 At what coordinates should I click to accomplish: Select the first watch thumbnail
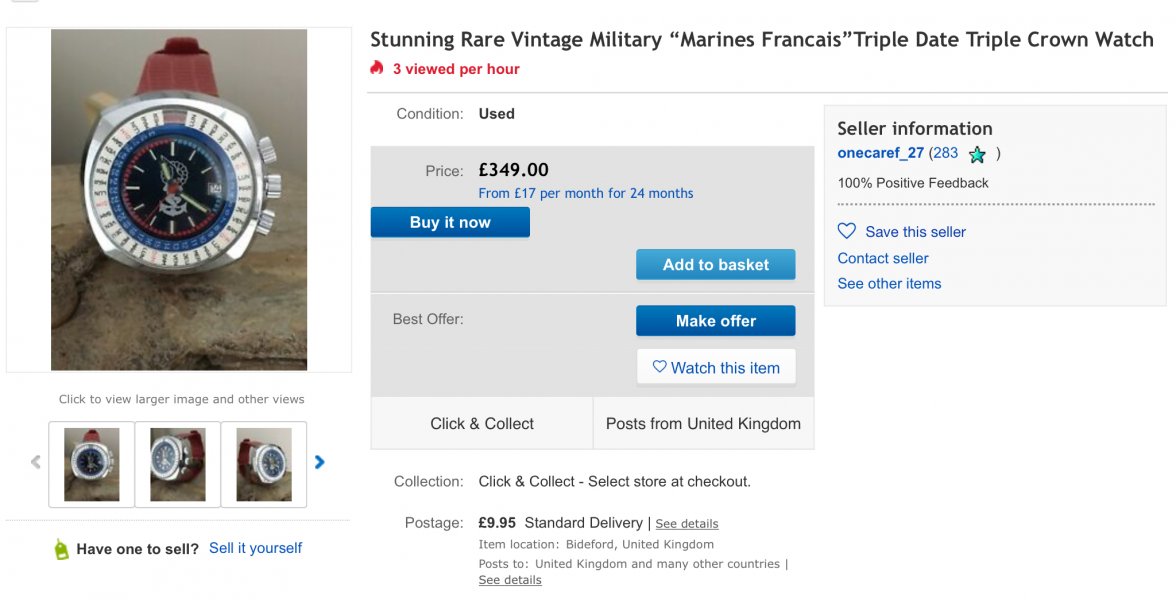click(x=92, y=464)
